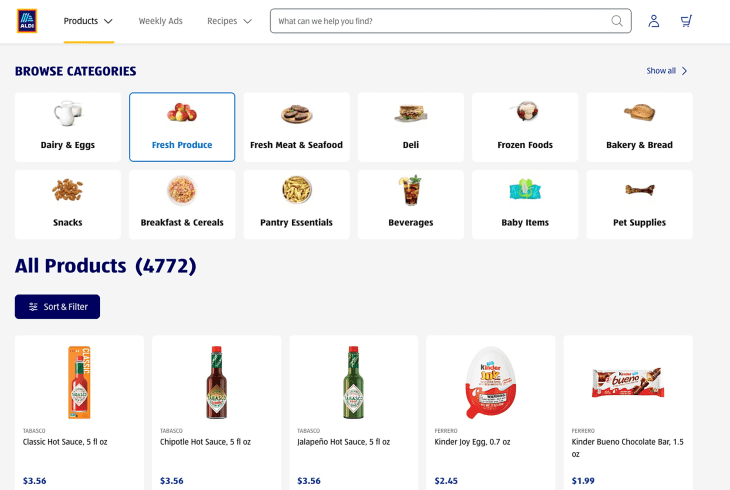Click the ALDI logo
Viewport: 730px width, 490px height.
27,21
